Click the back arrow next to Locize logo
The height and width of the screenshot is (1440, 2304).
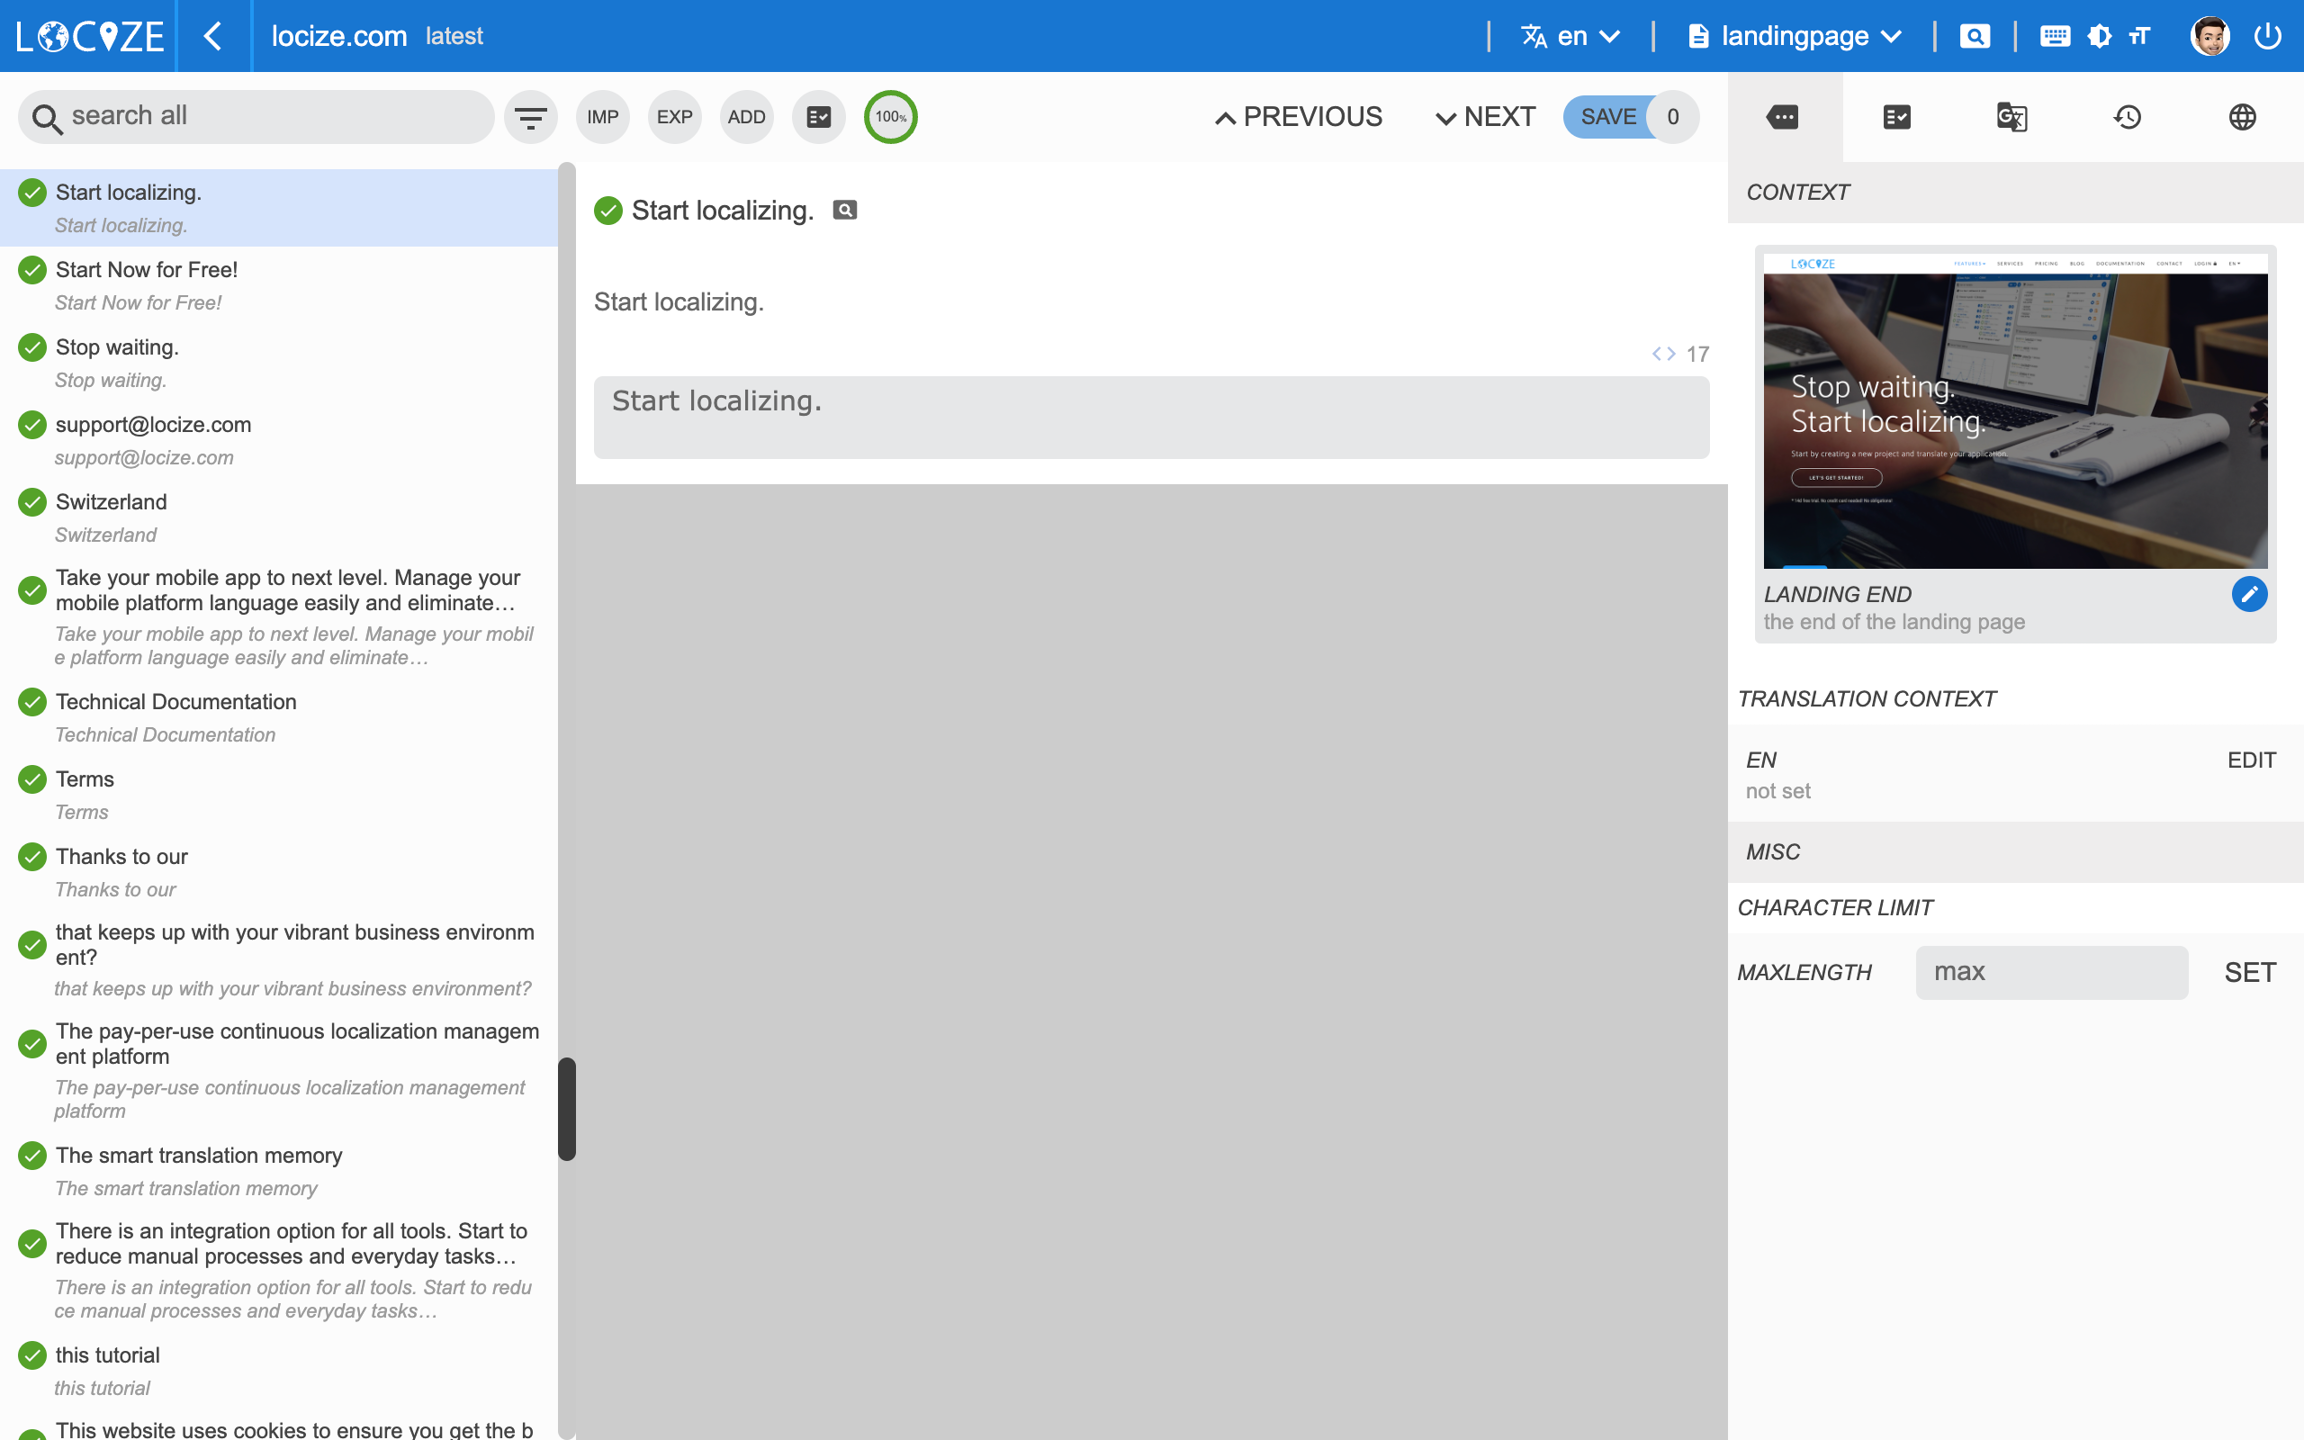pyautogui.click(x=213, y=36)
